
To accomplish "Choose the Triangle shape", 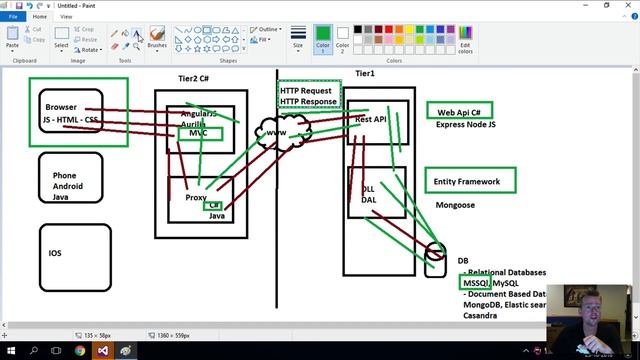I will [x=235, y=30].
